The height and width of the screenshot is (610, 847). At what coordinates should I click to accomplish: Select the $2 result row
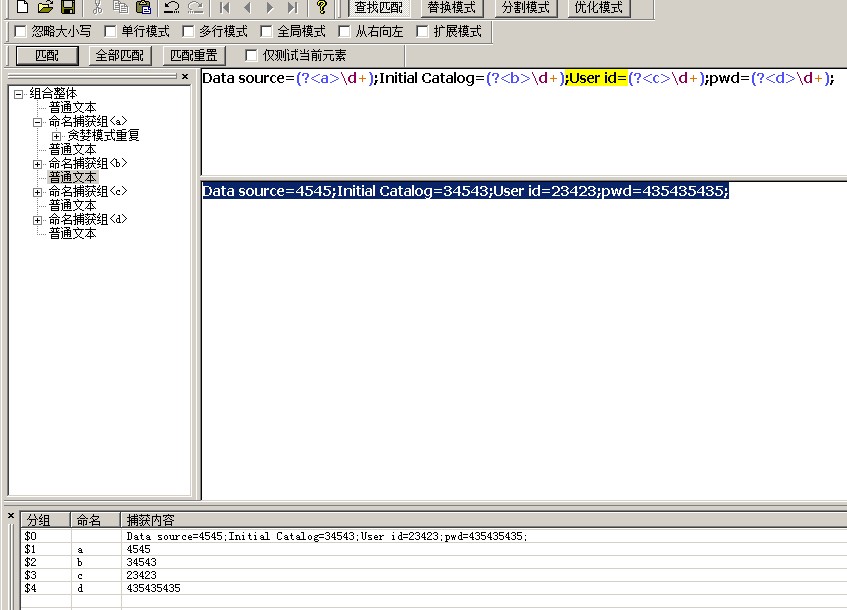[x=434, y=562]
